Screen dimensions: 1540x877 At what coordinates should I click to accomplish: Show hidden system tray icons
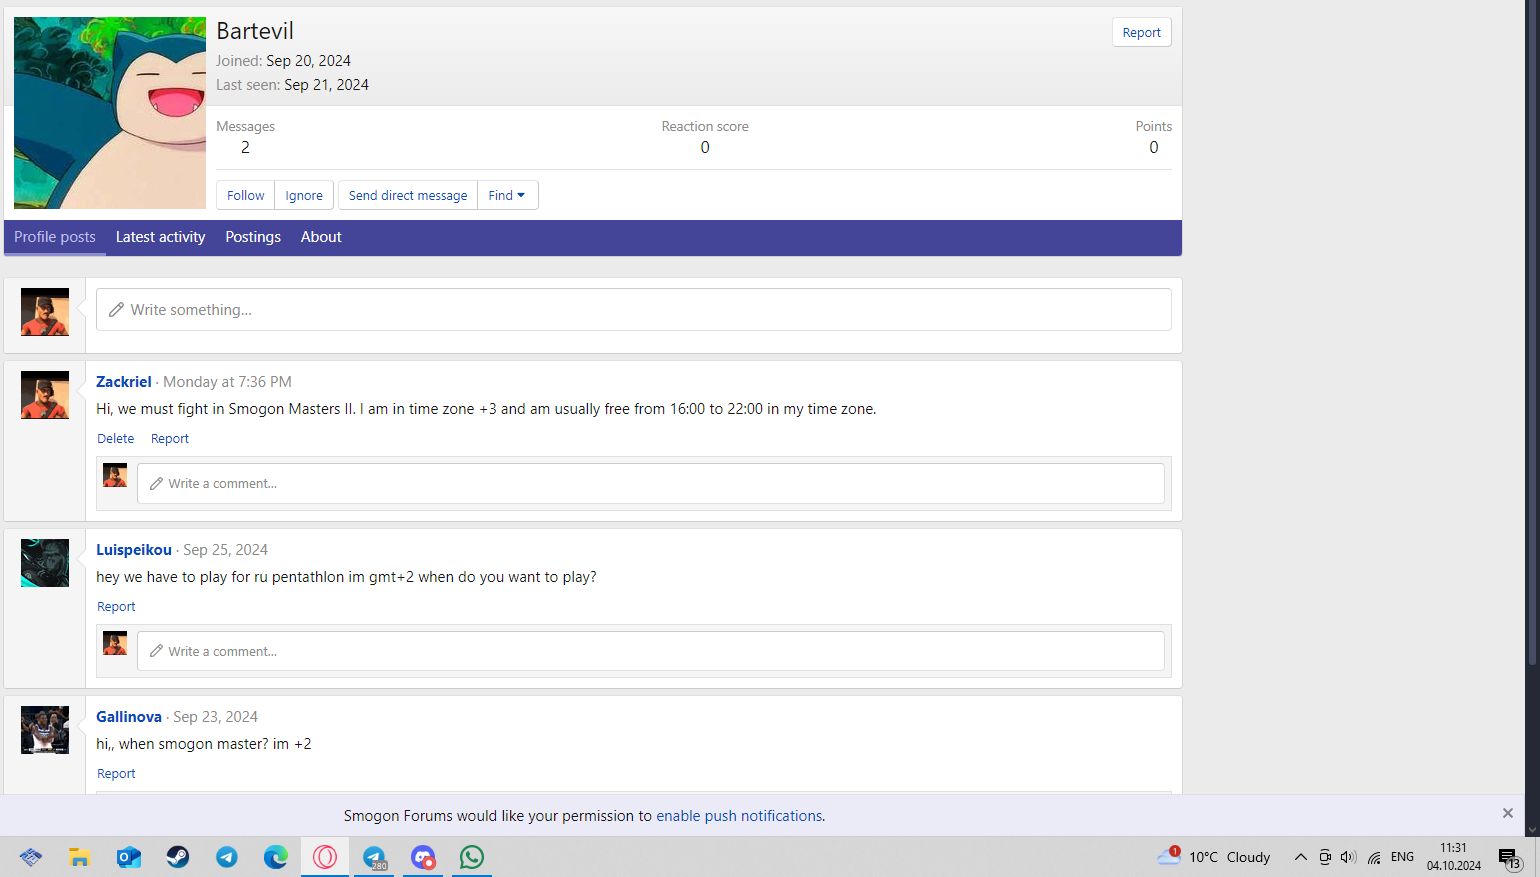[1300, 857]
